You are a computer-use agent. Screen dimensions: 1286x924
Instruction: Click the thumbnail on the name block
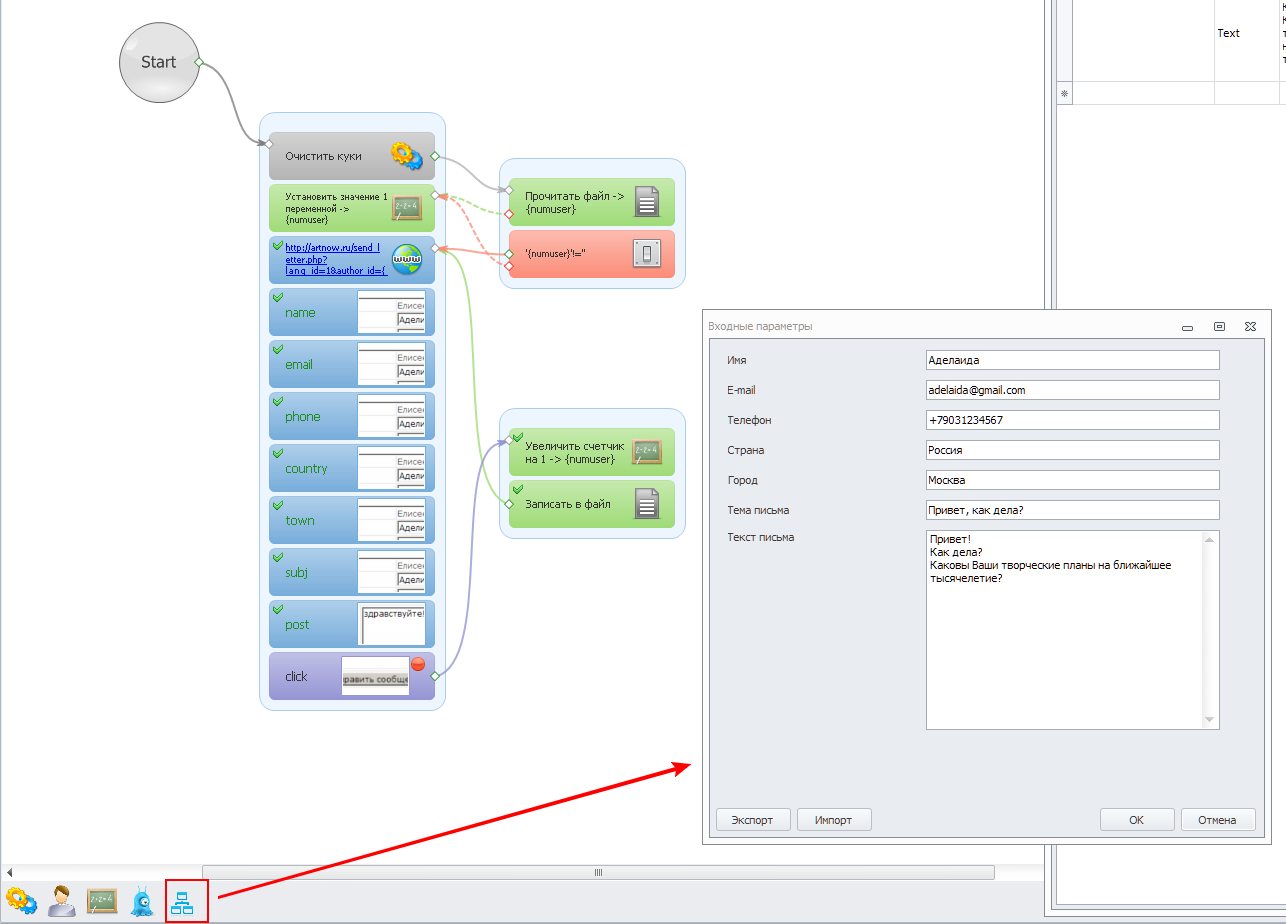[391, 312]
